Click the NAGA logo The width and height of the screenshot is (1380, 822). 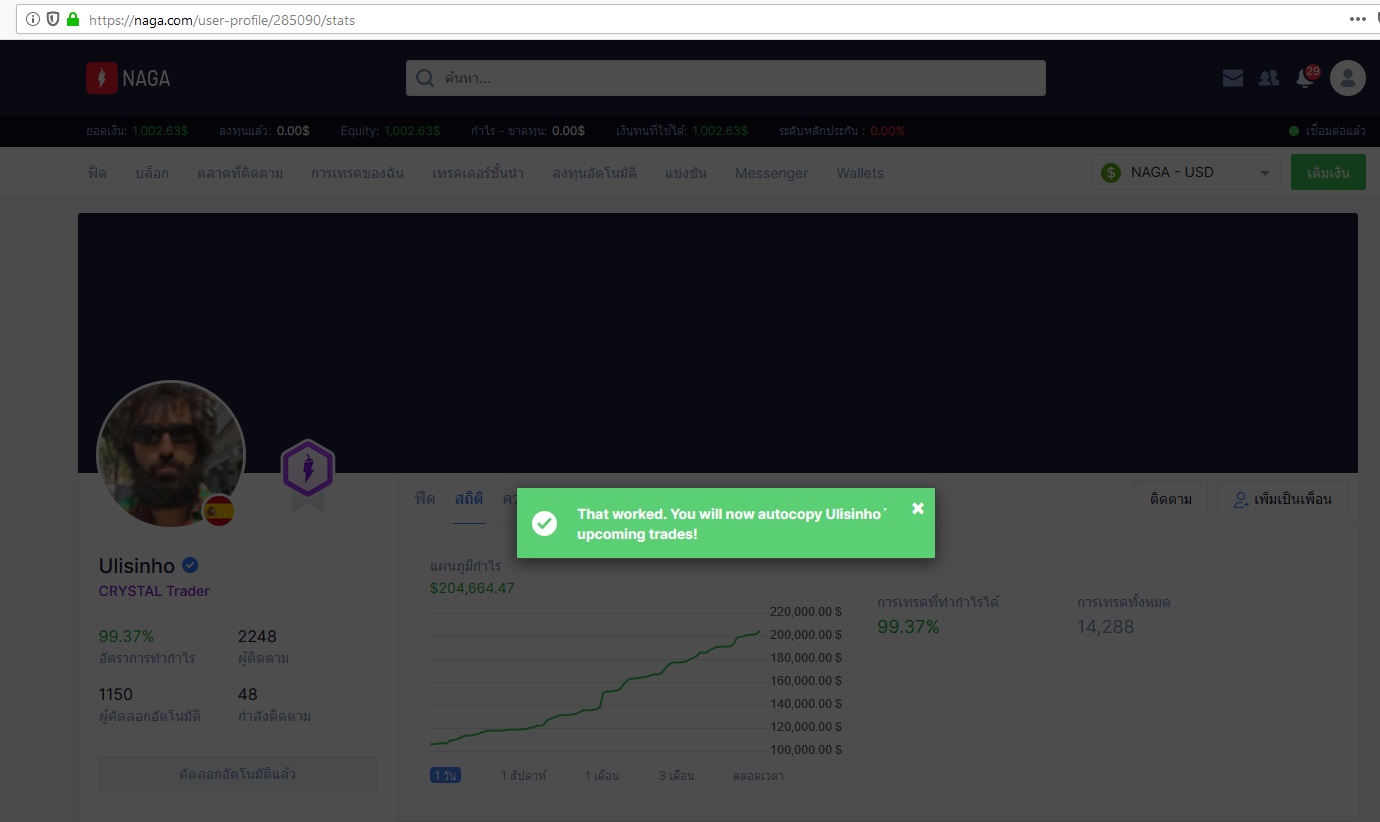click(x=128, y=78)
